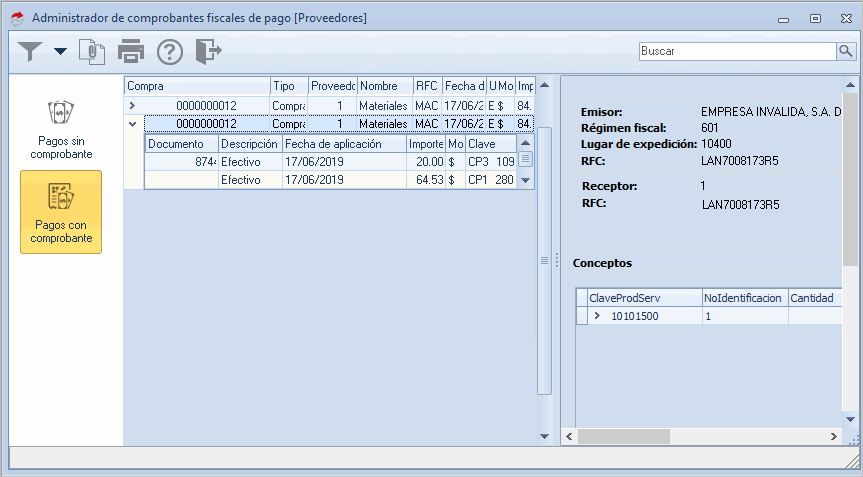The image size is (863, 477).
Task: Open help question mark icon
Action: pyautogui.click(x=170, y=52)
